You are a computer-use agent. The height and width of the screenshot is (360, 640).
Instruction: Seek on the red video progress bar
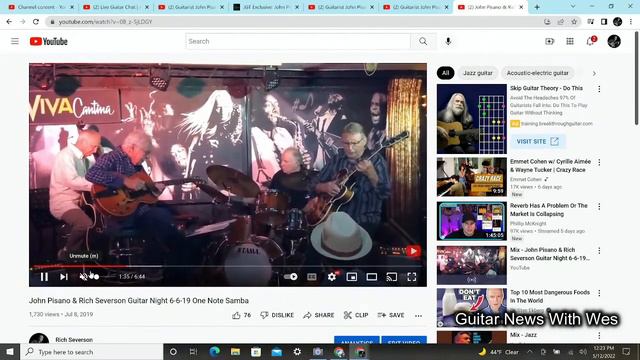(x=228, y=267)
